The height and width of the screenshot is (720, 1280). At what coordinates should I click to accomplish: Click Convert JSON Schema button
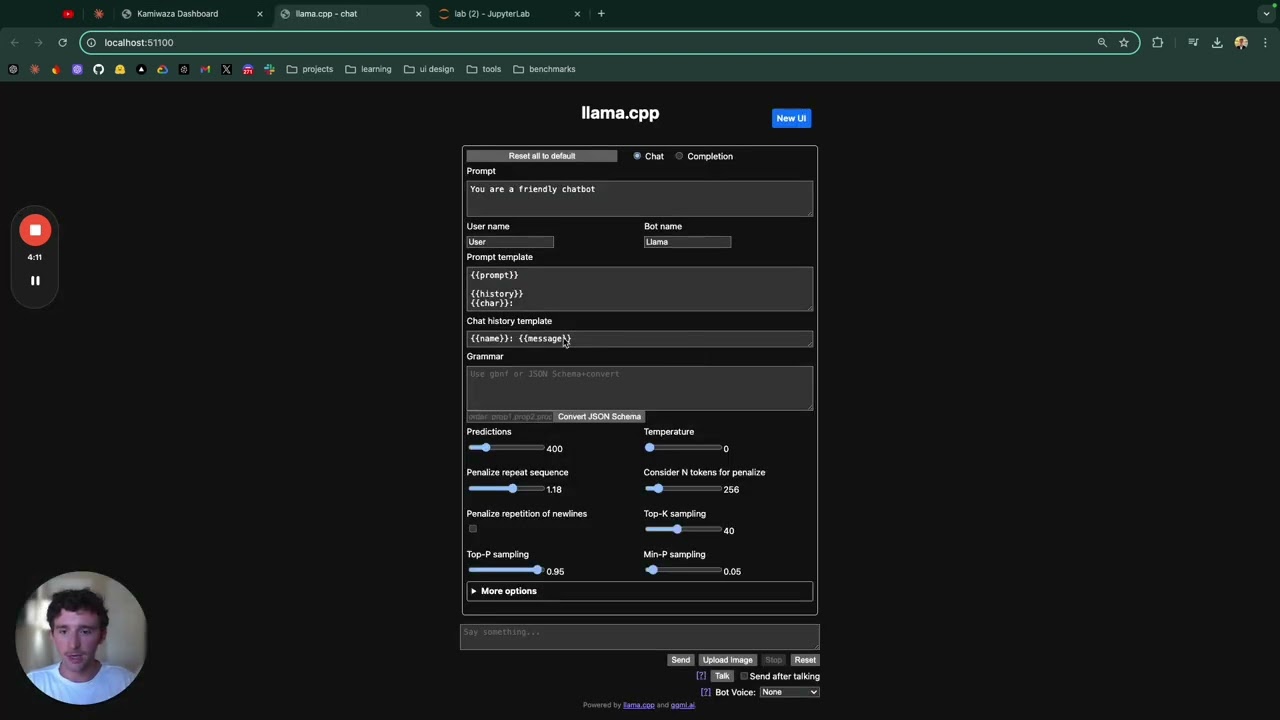(599, 416)
